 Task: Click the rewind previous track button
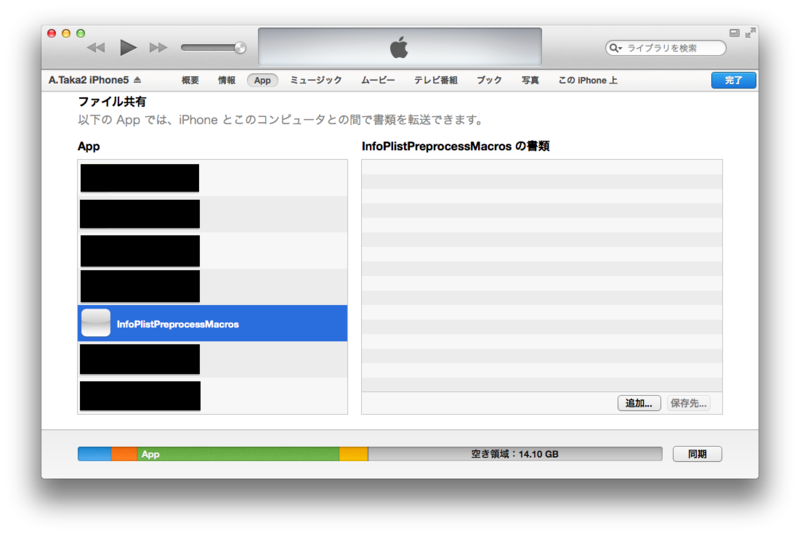coord(96,48)
